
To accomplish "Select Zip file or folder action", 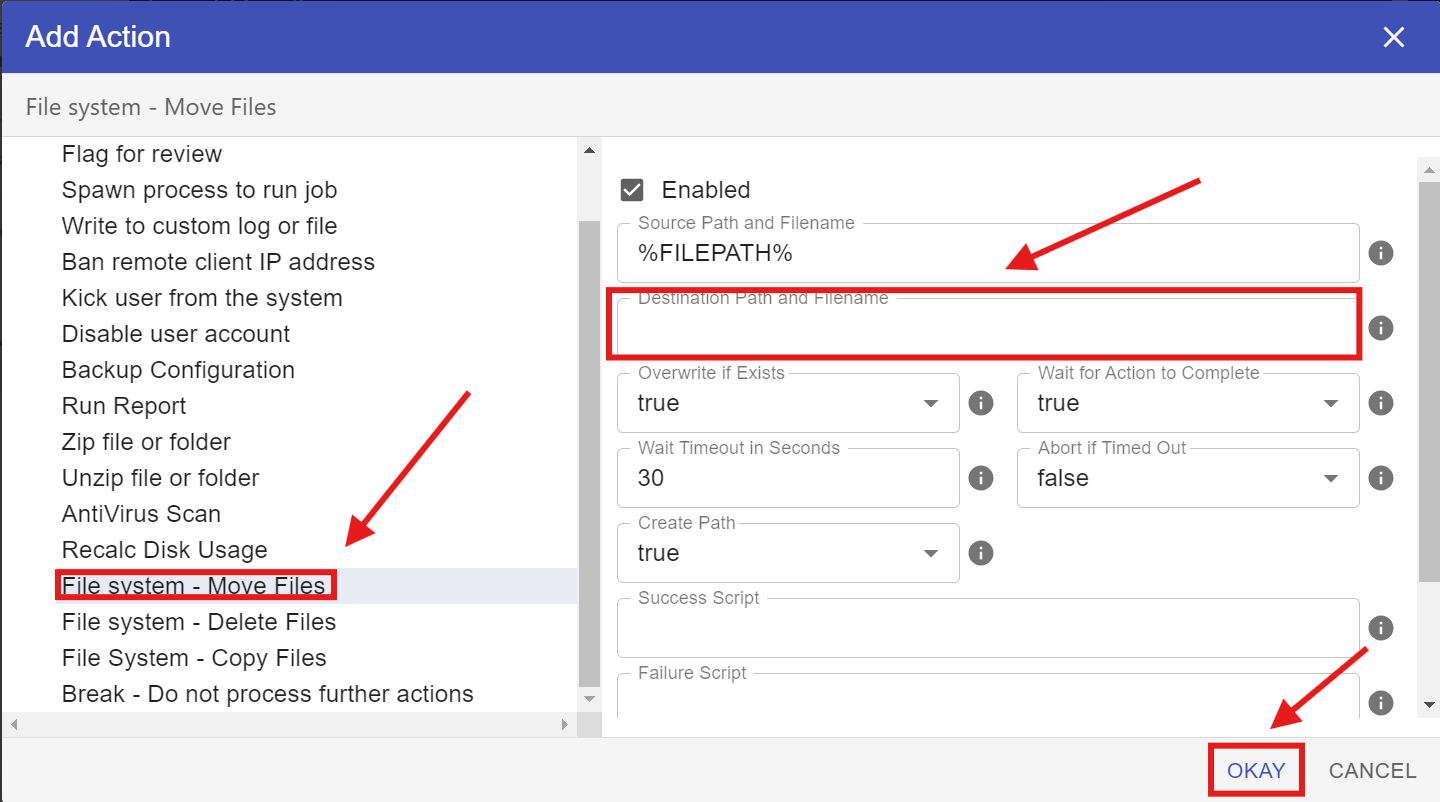I will tap(146, 442).
